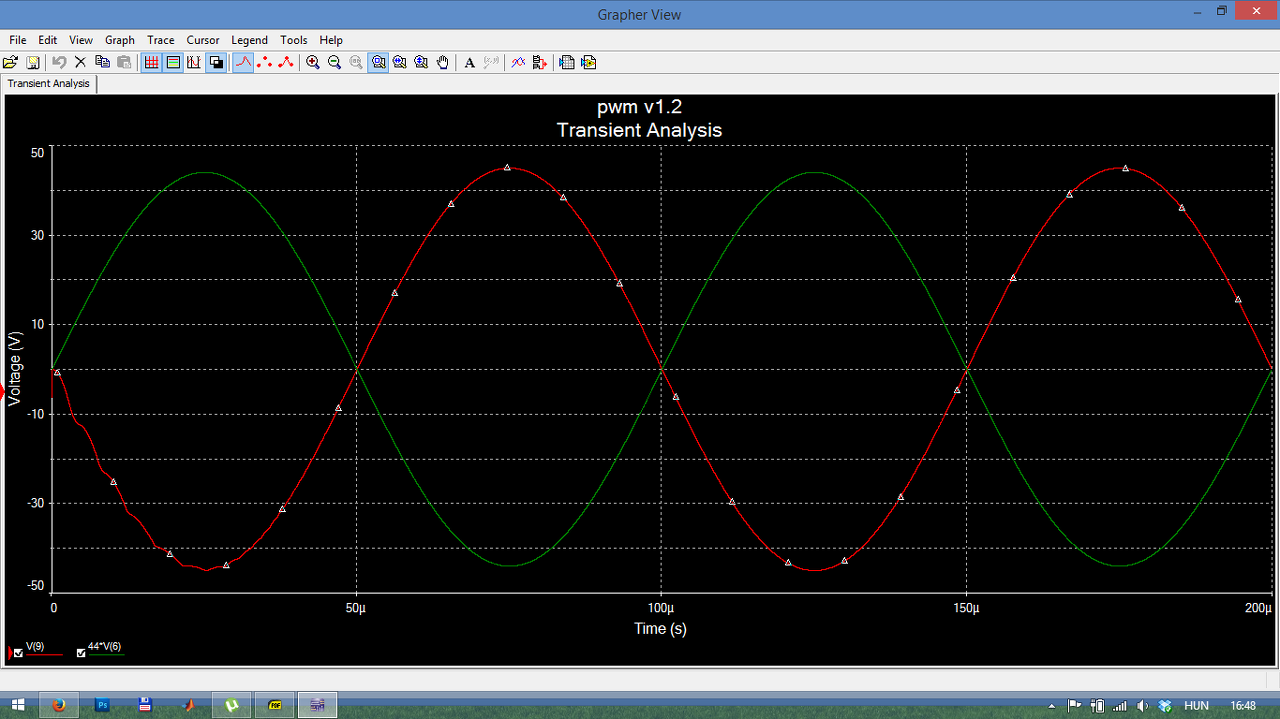The width and height of the screenshot is (1280, 719).
Task: Toggle the Show Legend toolbar button
Action: tap(173, 62)
